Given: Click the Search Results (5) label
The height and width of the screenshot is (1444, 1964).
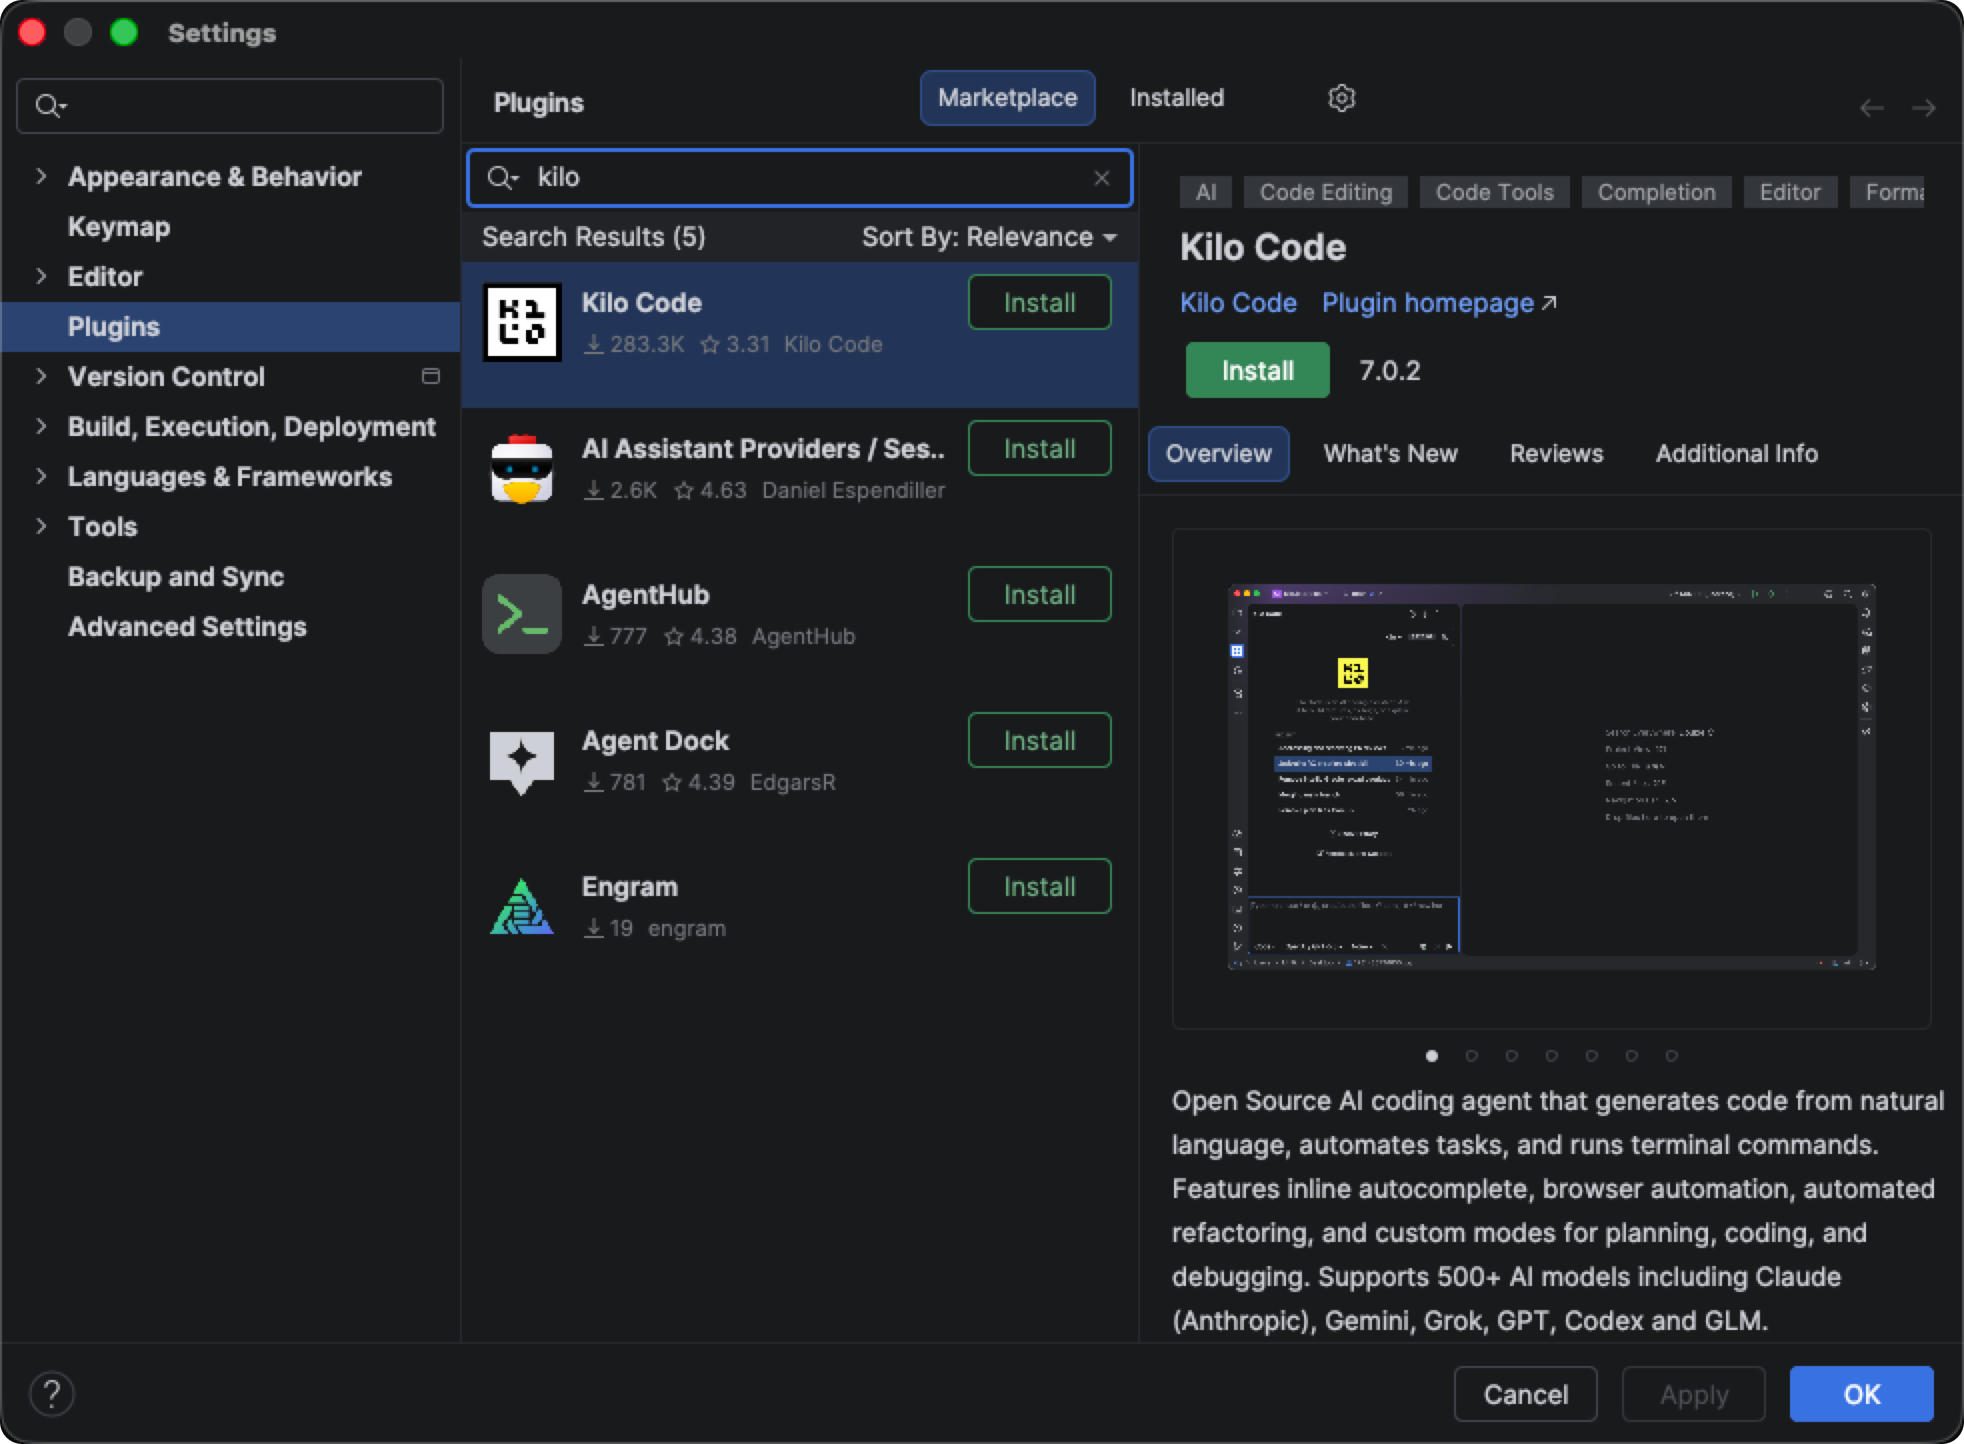Looking at the screenshot, I should coord(593,237).
